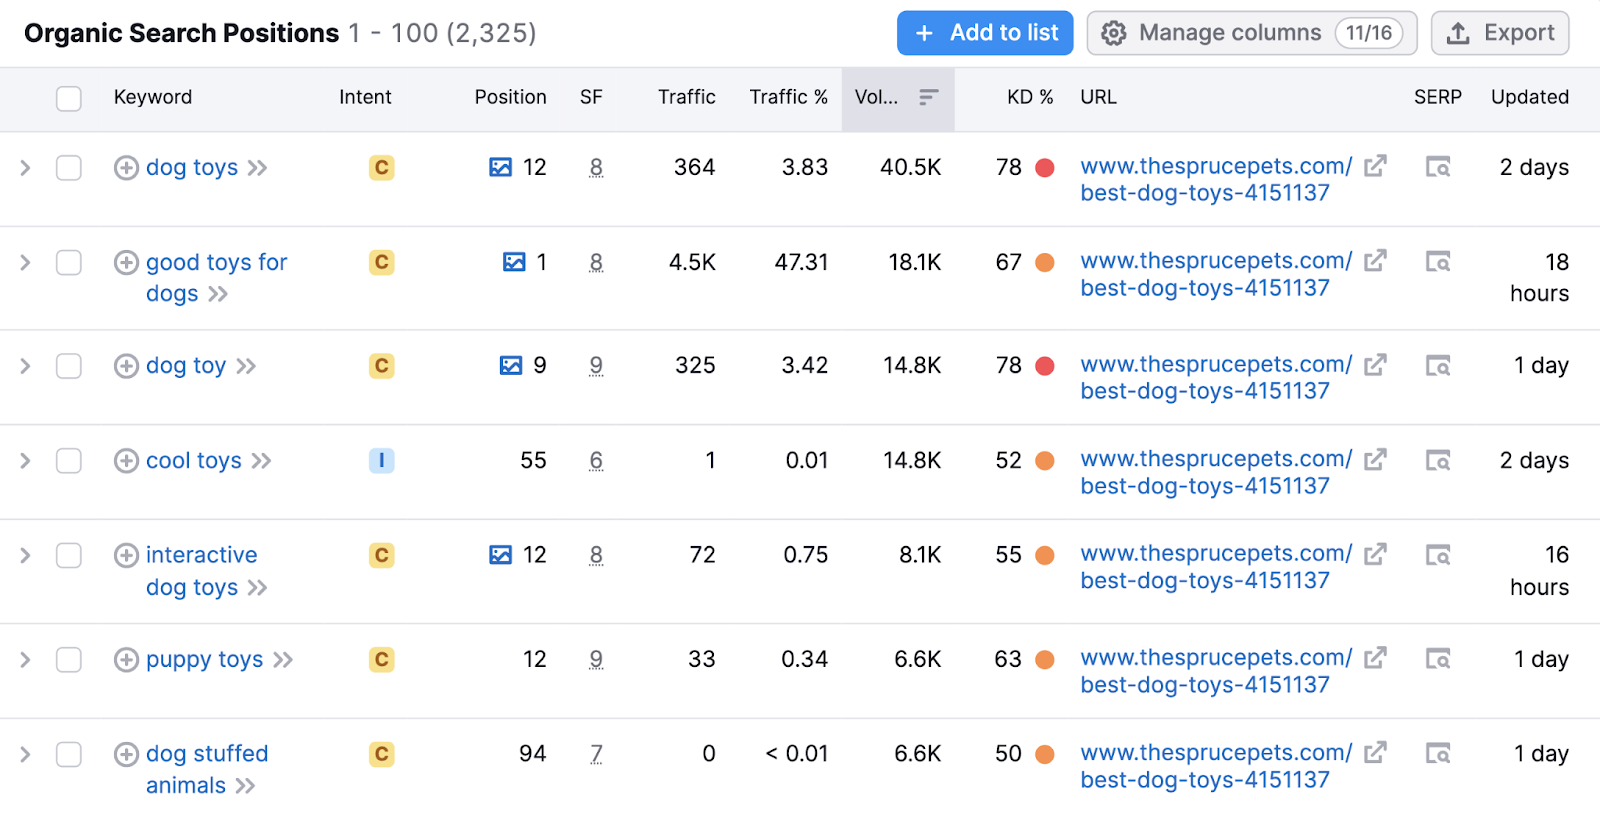This screenshot has height=817, width=1600.
Task: Click double-chevron icon next to puppy toys
Action: (x=284, y=660)
